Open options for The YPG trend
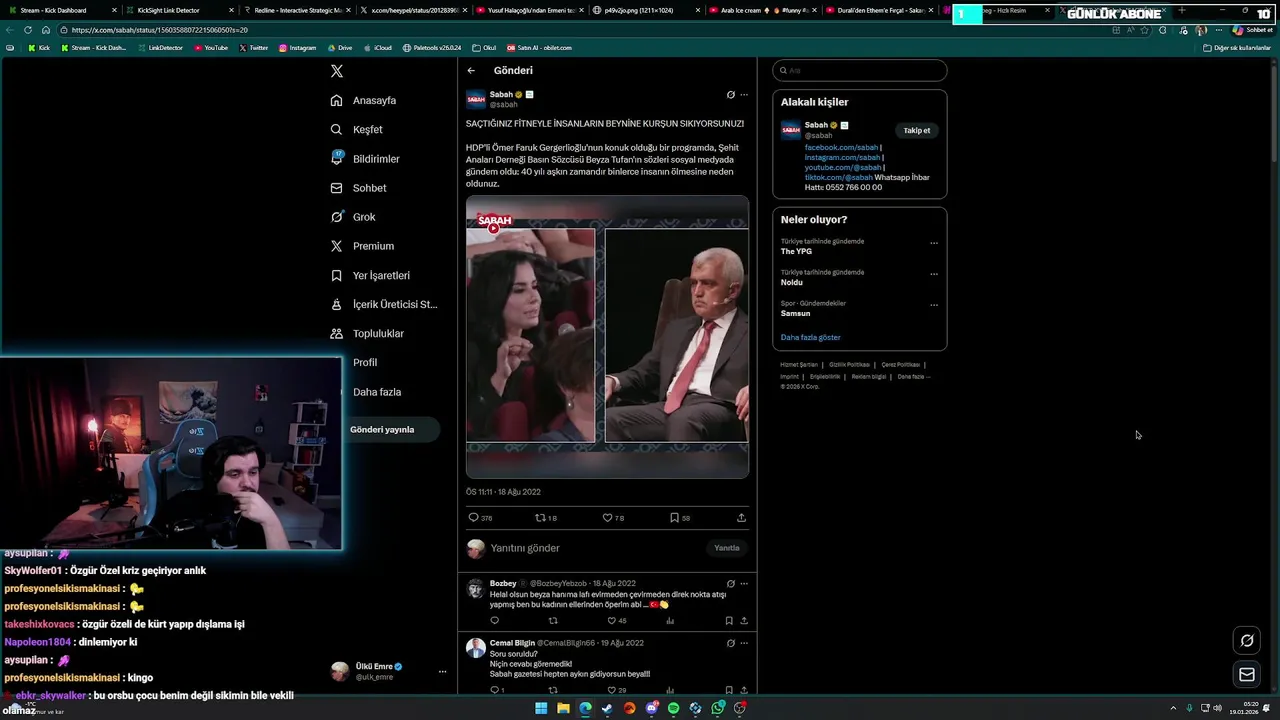 pos(934,243)
